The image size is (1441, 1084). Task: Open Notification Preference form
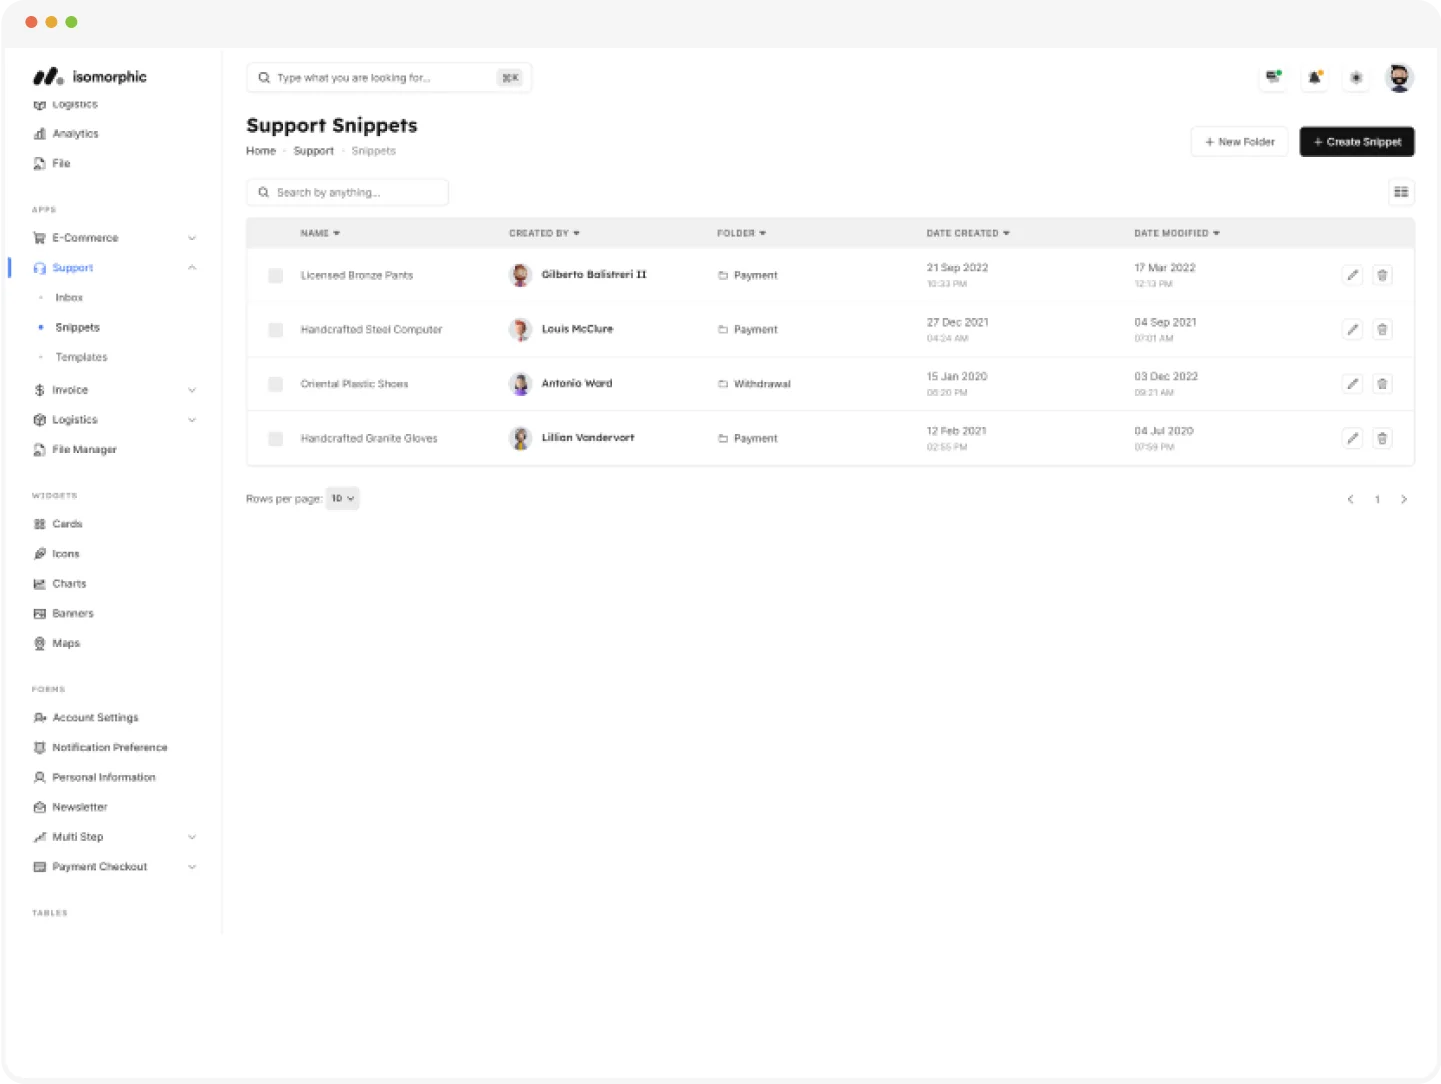[x=100, y=748]
